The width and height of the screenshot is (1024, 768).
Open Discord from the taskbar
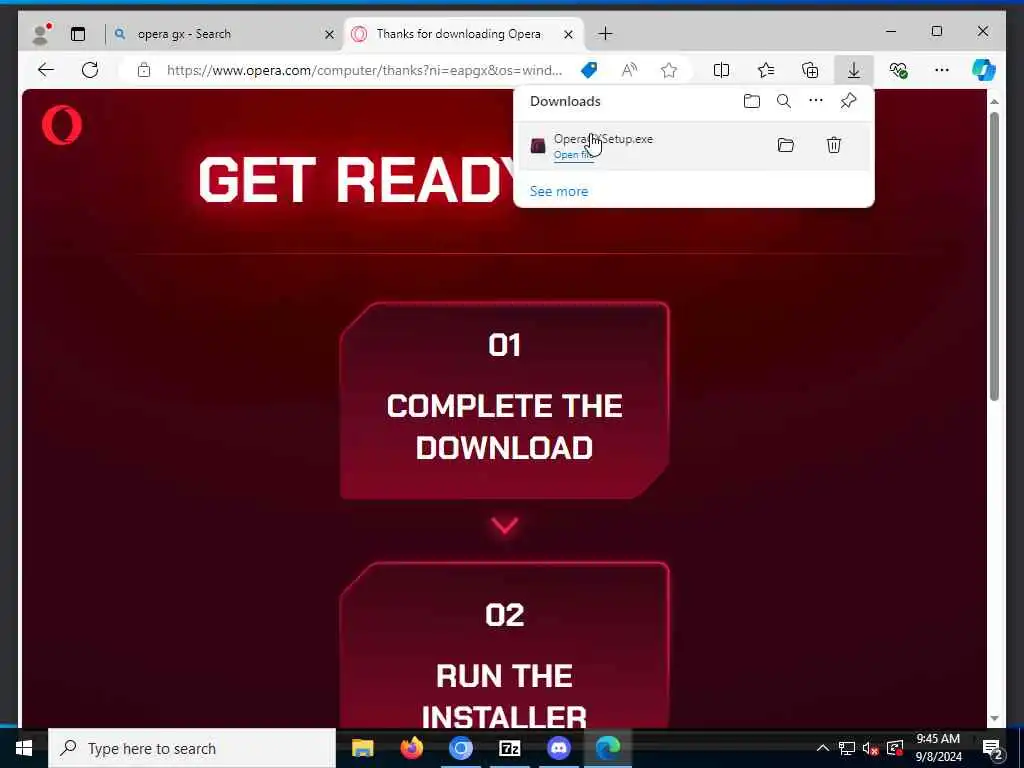point(558,748)
